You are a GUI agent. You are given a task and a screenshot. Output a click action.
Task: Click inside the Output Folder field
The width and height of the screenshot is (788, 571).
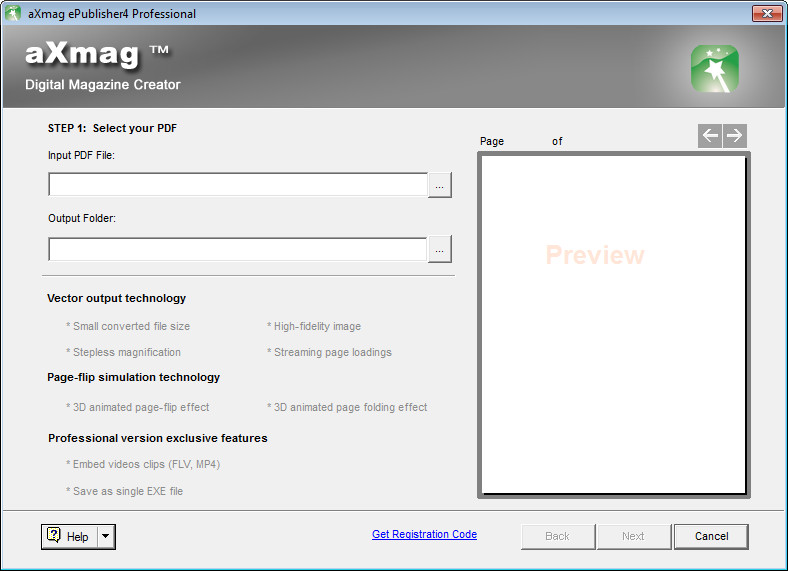pyautogui.click(x=238, y=249)
